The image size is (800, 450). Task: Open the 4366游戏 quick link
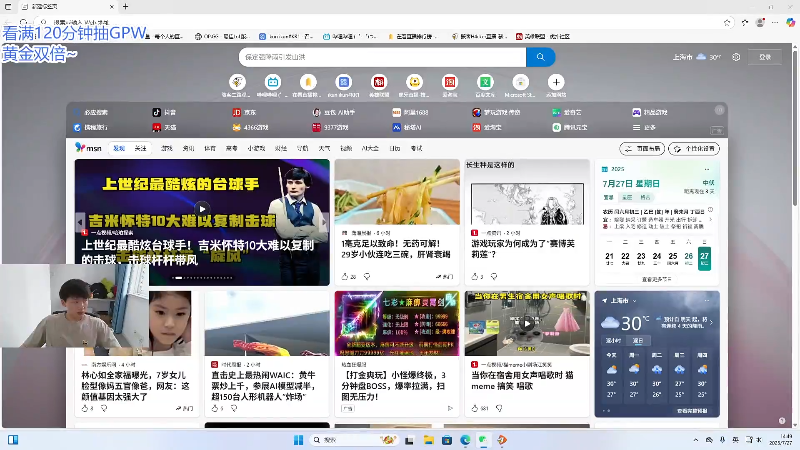251,128
